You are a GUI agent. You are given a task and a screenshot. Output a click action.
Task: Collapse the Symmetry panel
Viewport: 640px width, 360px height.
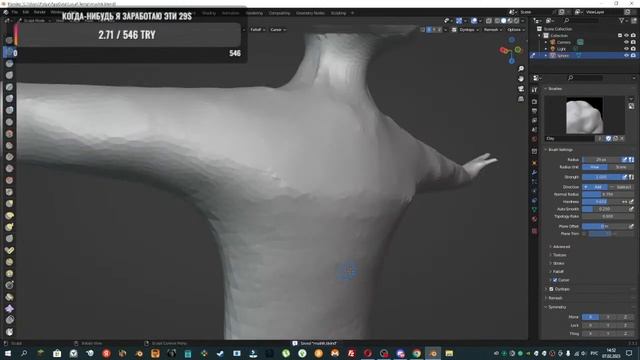[x=556, y=307]
